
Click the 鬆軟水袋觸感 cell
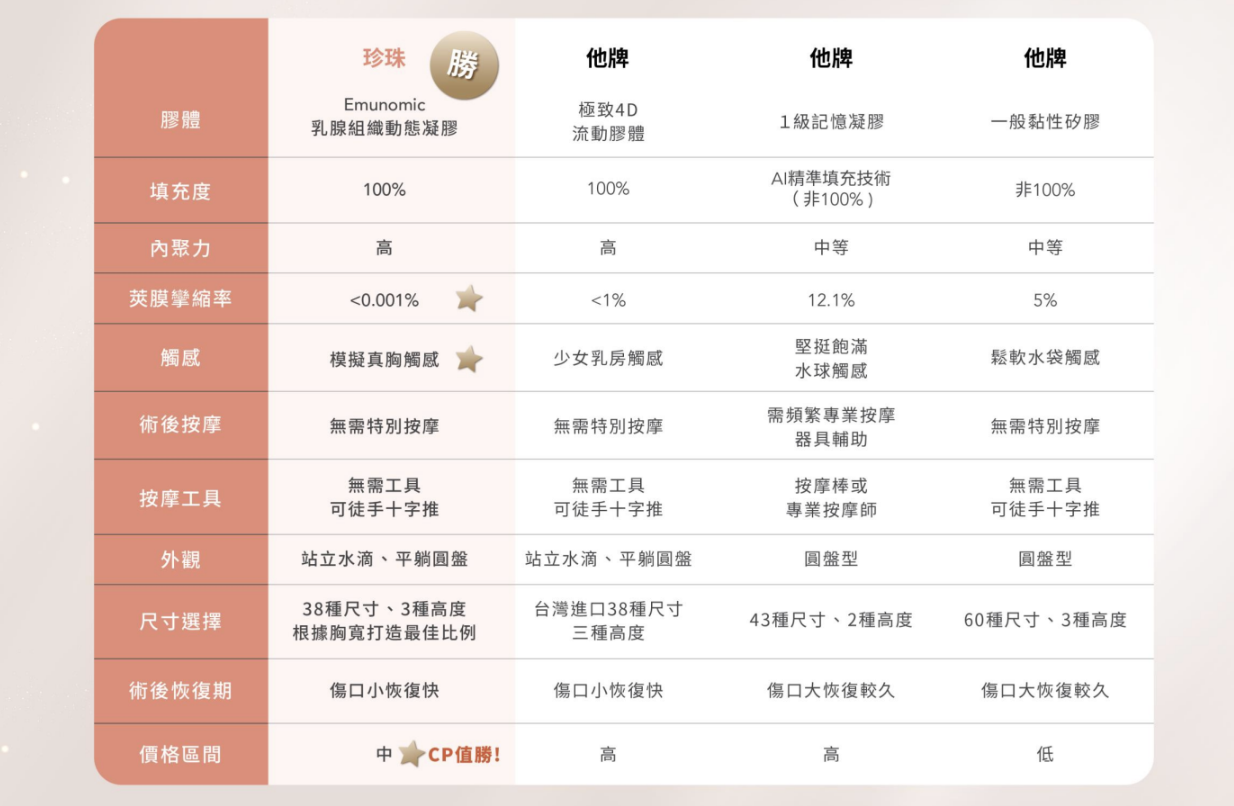tap(1045, 358)
